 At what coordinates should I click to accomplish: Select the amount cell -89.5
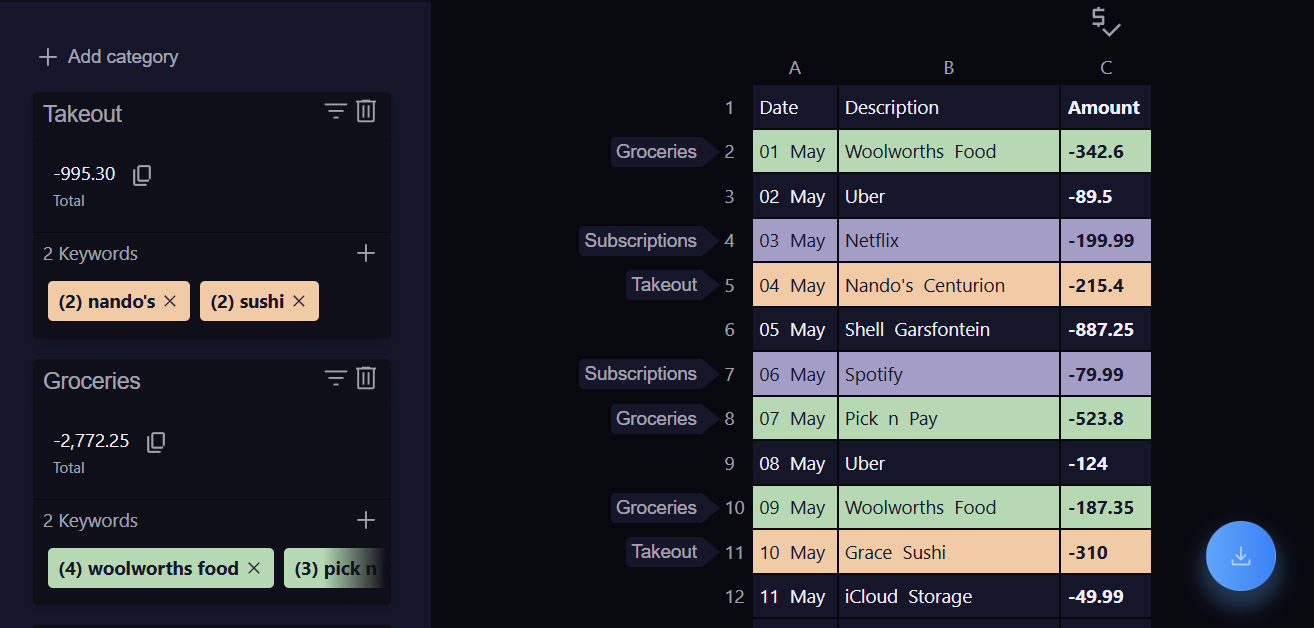click(1106, 196)
